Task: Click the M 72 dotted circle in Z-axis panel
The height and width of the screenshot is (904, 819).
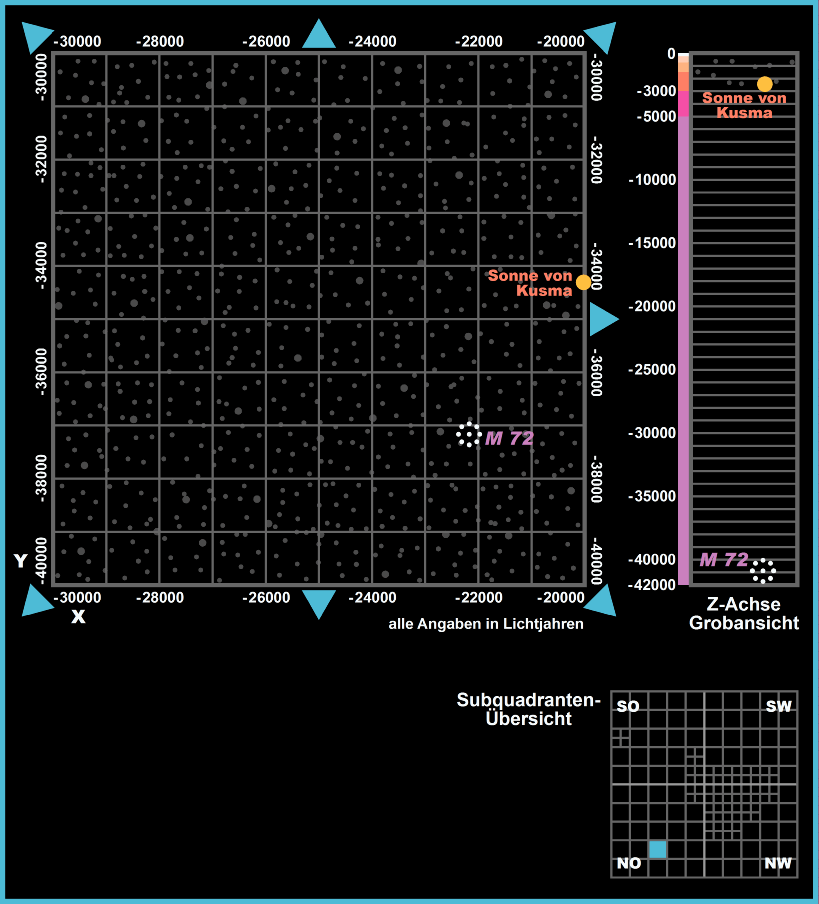Action: coord(763,570)
